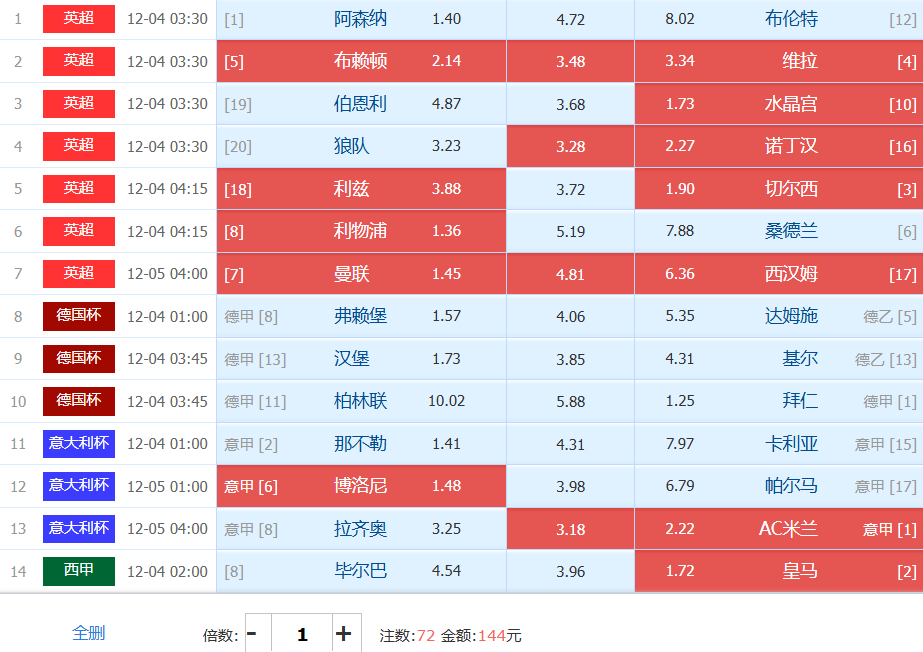Deselect 水晶宫 away win odds 1.73
The height and width of the screenshot is (652, 923).
679,104
